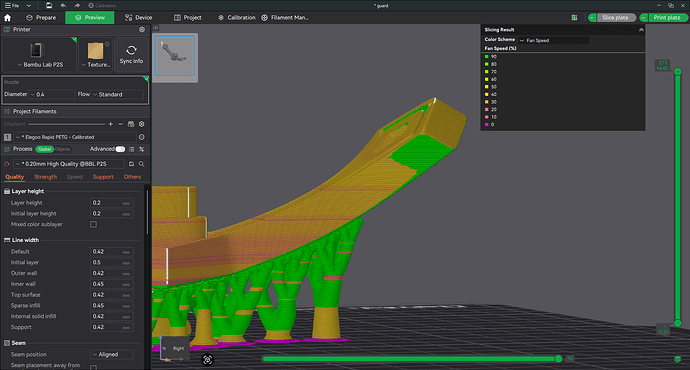
Task: Click the Outer wall line width field
Action: [x=111, y=273]
